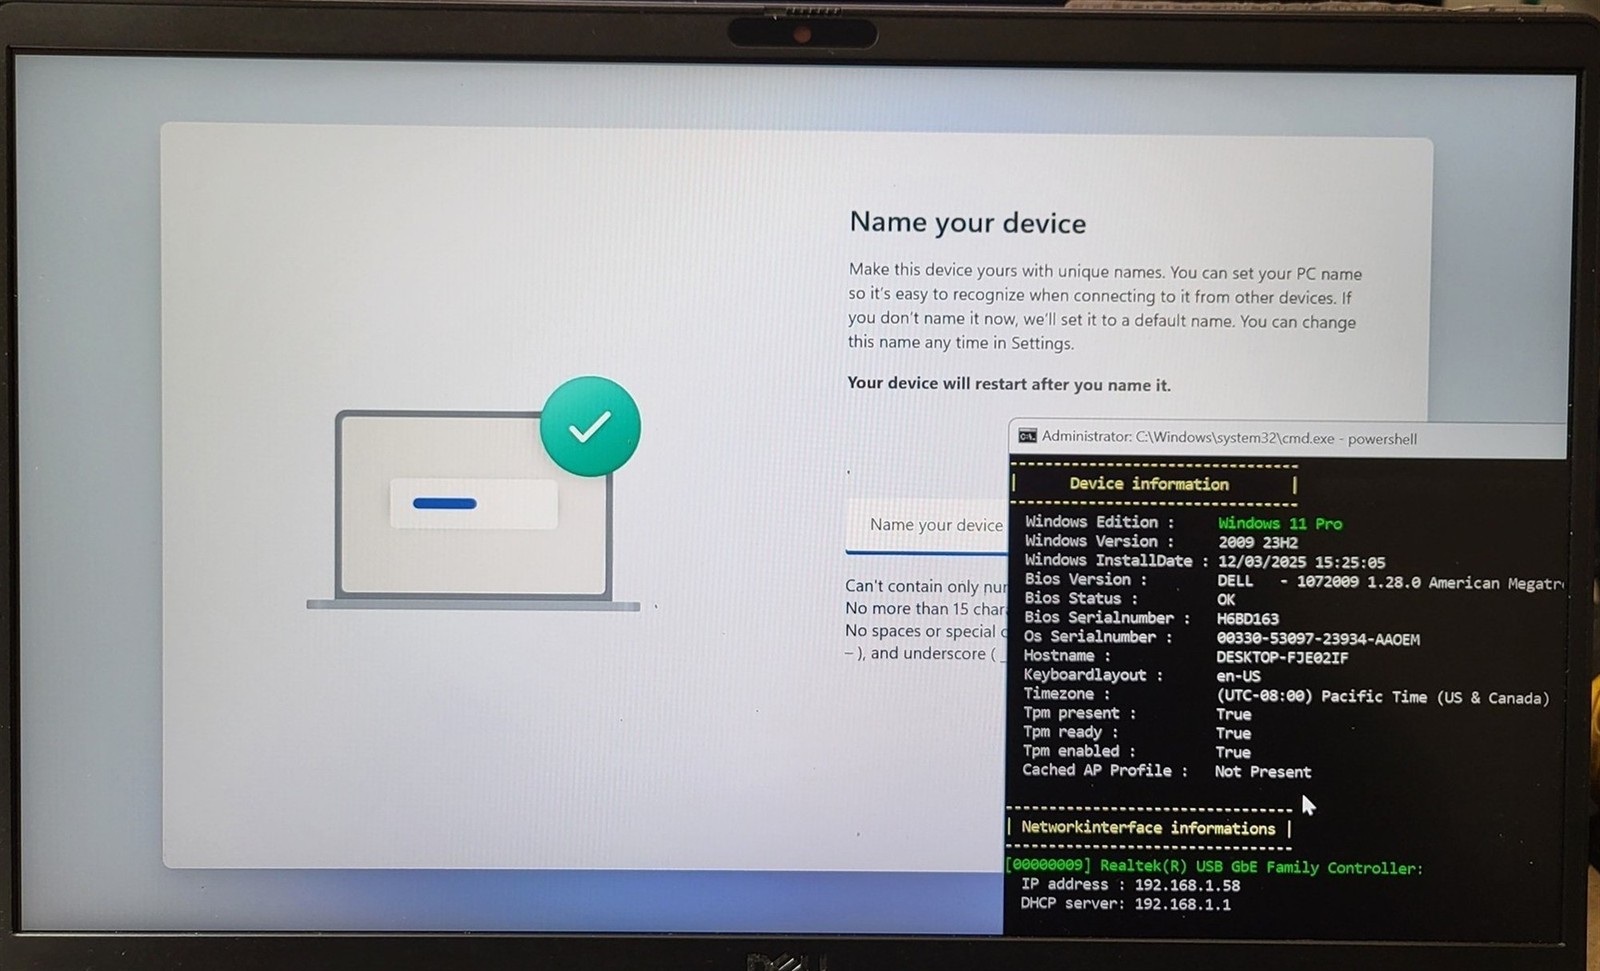Click the "Tpm present" label

[x=1079, y=713]
